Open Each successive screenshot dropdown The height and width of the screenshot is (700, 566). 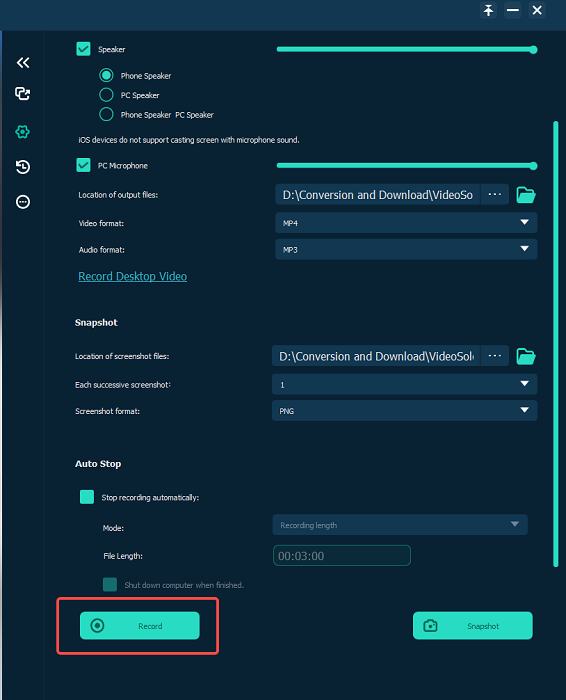pos(404,384)
